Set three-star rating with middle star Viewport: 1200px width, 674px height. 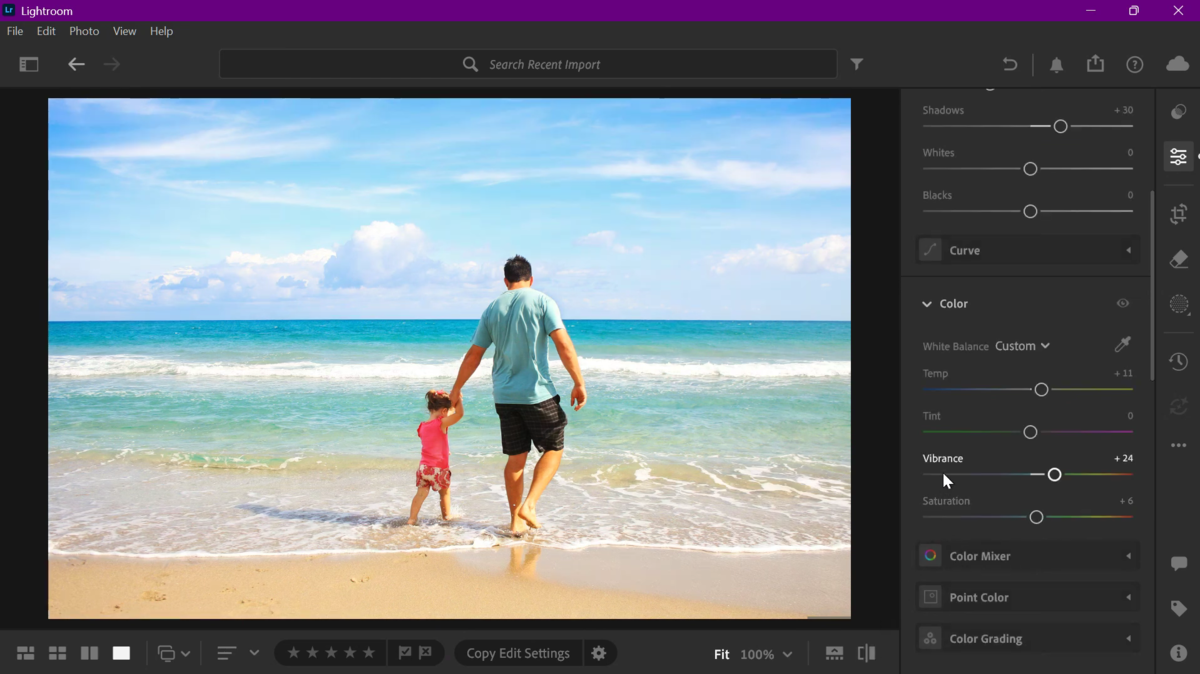tap(331, 653)
